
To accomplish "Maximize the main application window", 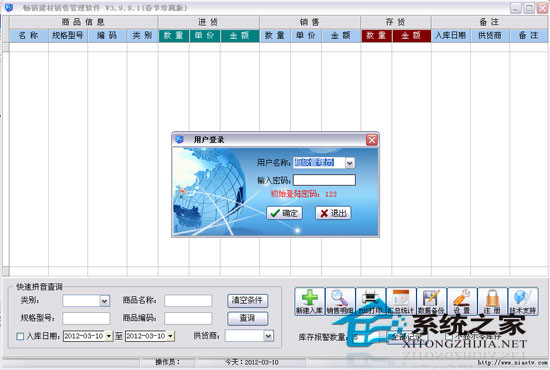I will click(529, 8).
